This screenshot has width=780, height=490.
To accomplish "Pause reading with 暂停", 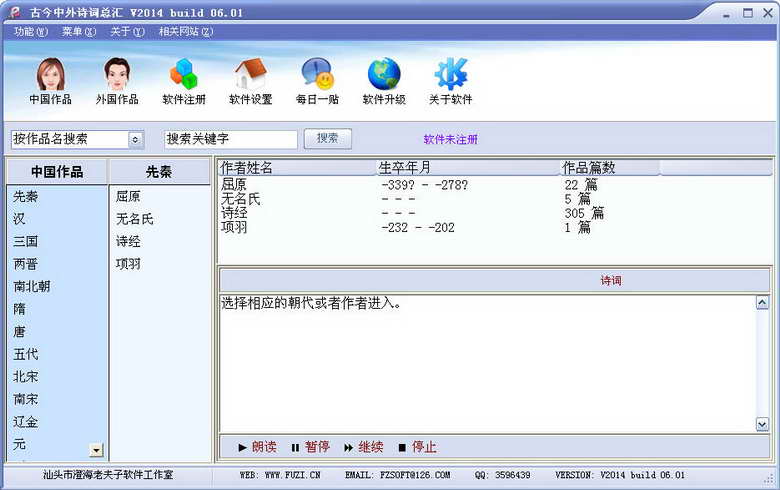I will tap(310, 447).
